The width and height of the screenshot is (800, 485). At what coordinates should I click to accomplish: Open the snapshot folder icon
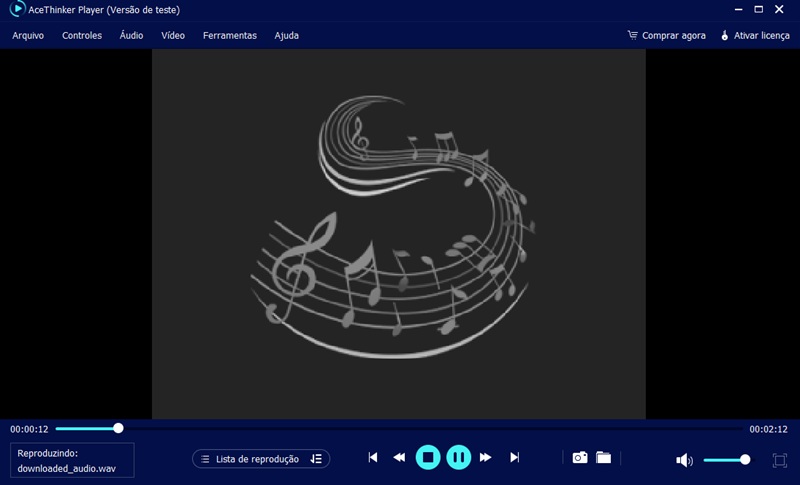click(x=603, y=457)
